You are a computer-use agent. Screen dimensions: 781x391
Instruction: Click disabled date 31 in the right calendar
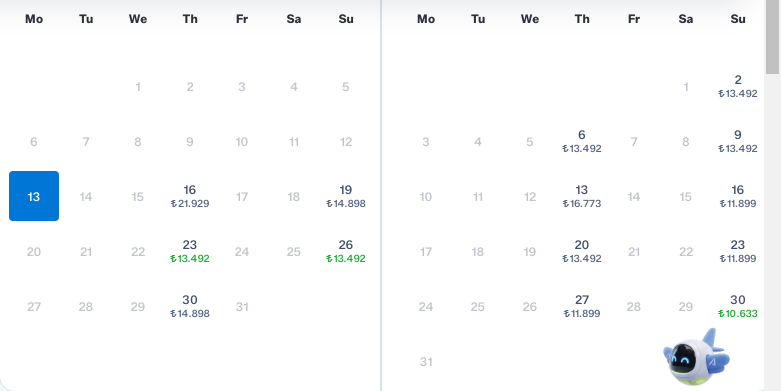[426, 362]
